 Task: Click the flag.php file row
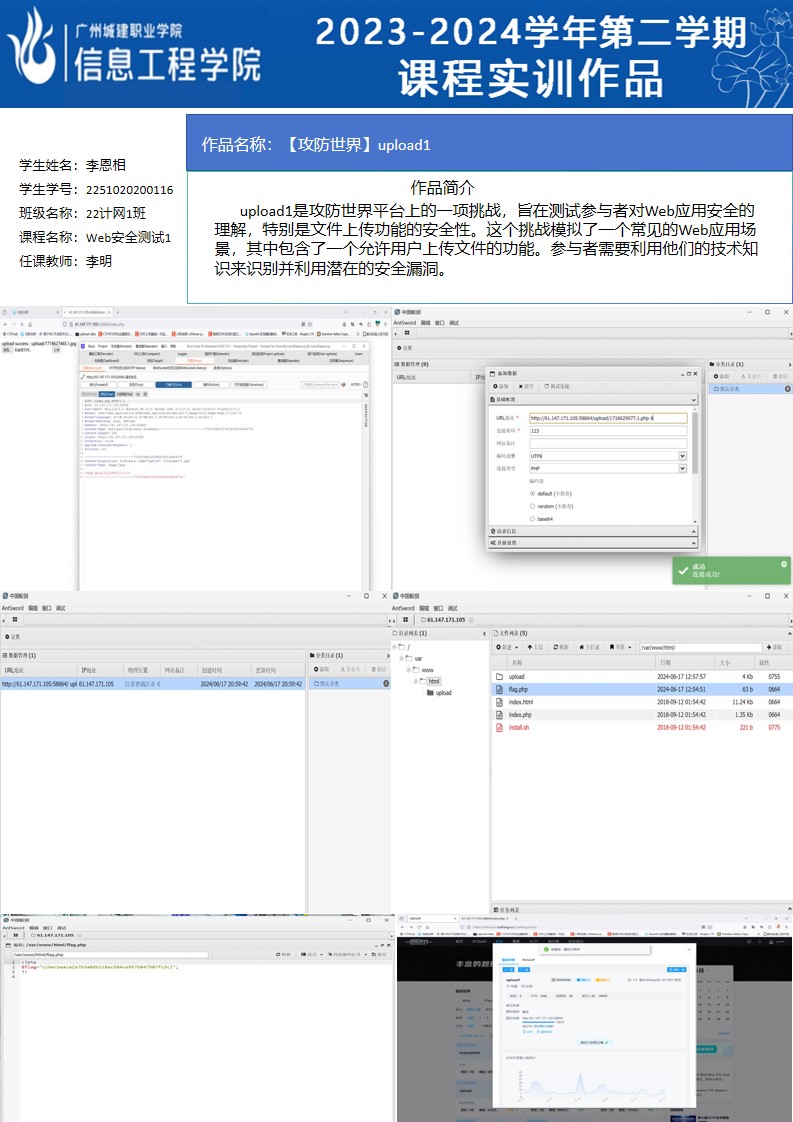coord(518,689)
